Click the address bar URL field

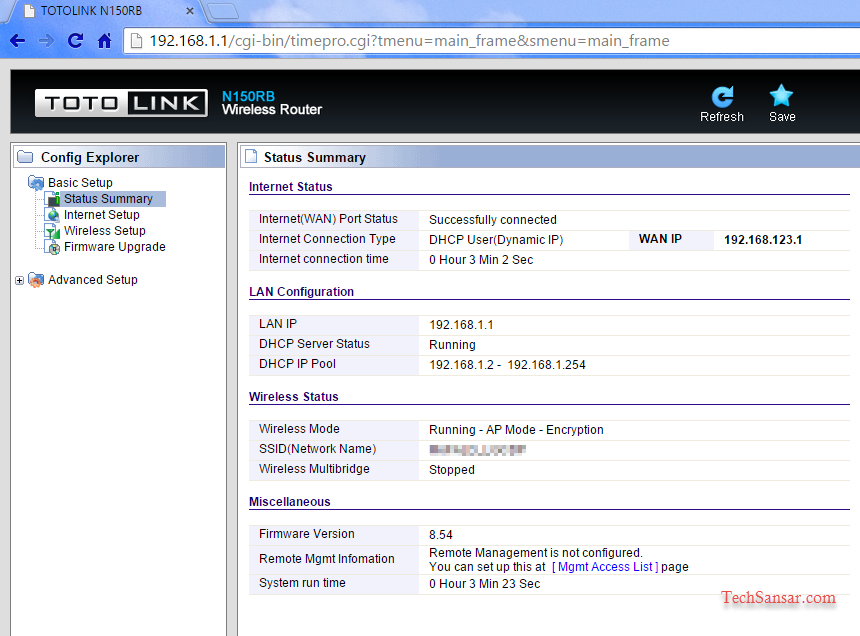point(450,41)
